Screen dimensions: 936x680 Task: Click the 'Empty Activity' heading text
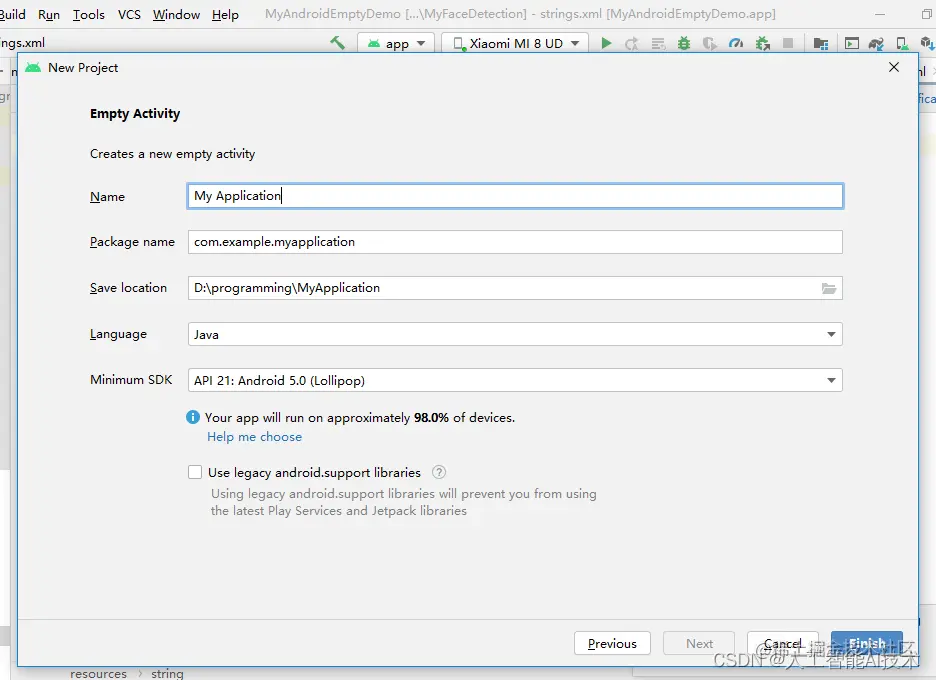point(135,113)
